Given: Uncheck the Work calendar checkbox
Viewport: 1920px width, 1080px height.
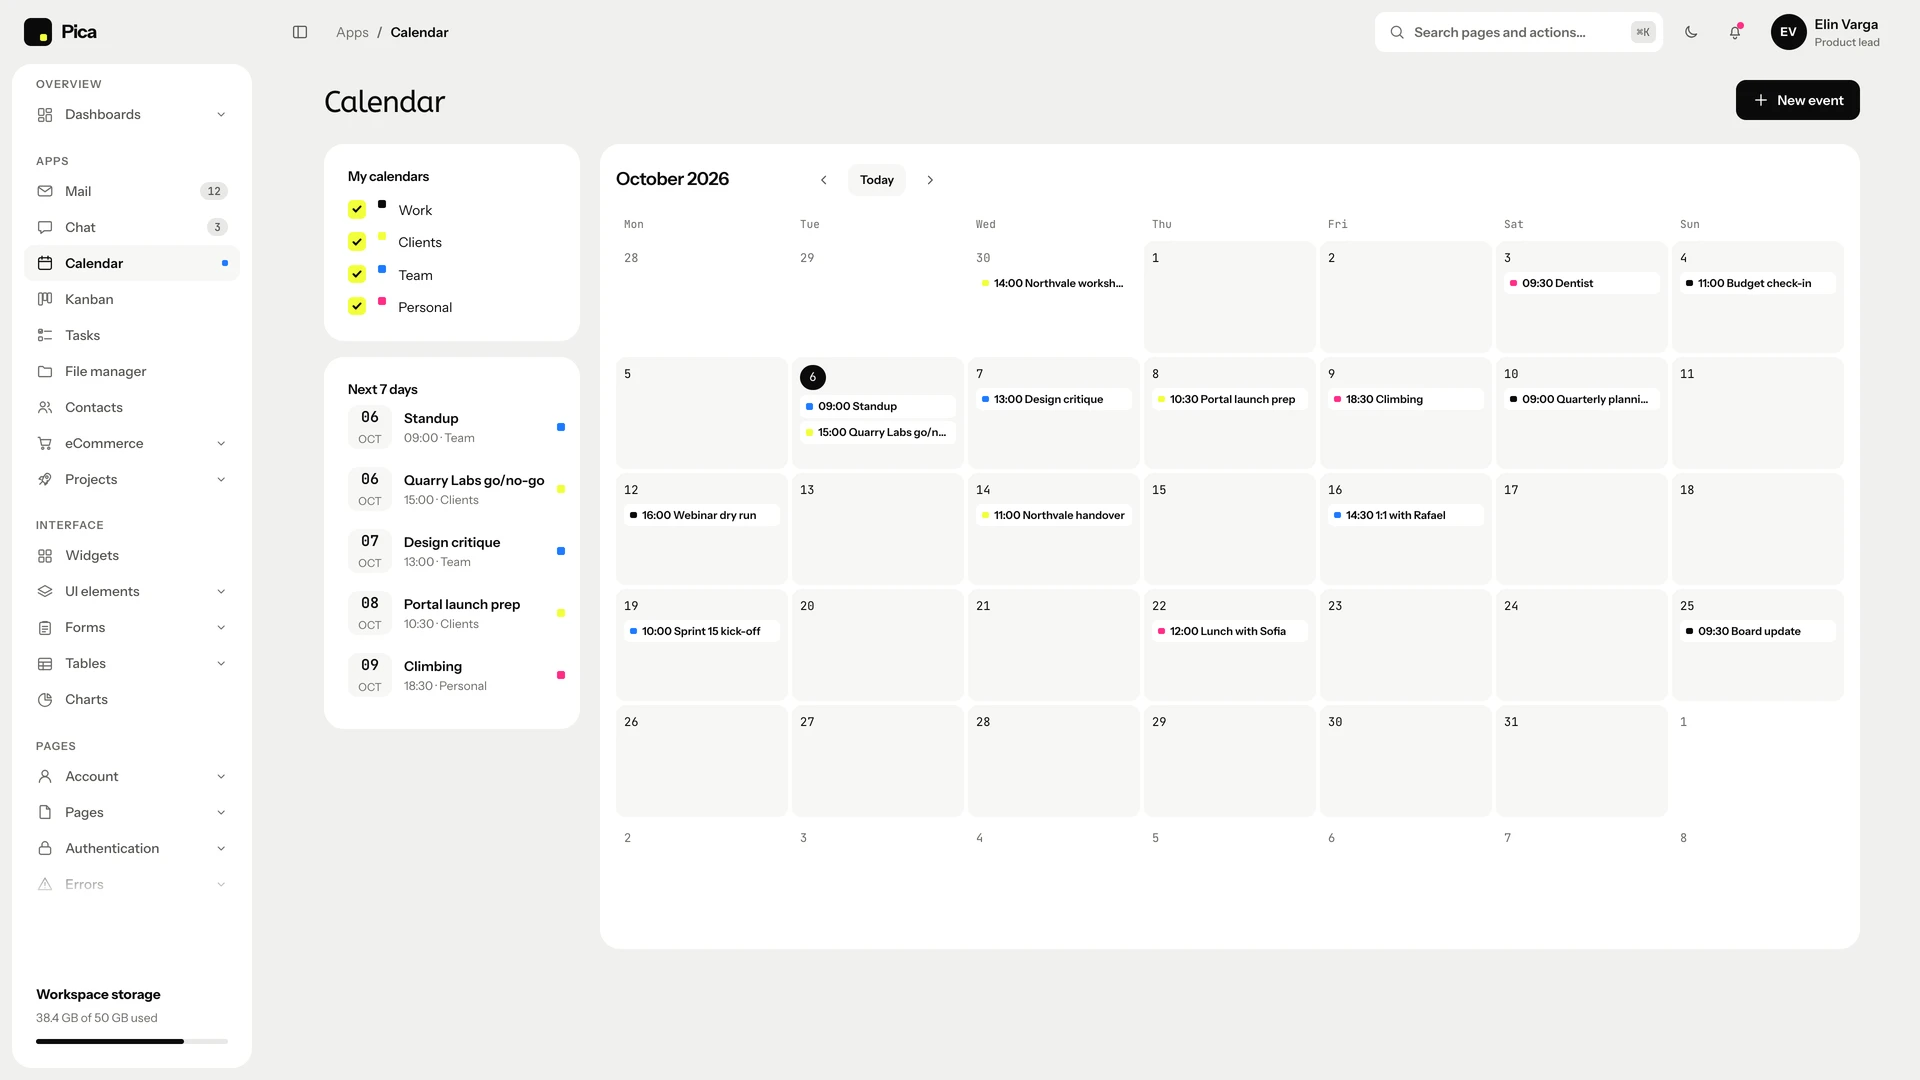Looking at the screenshot, I should click(x=357, y=209).
